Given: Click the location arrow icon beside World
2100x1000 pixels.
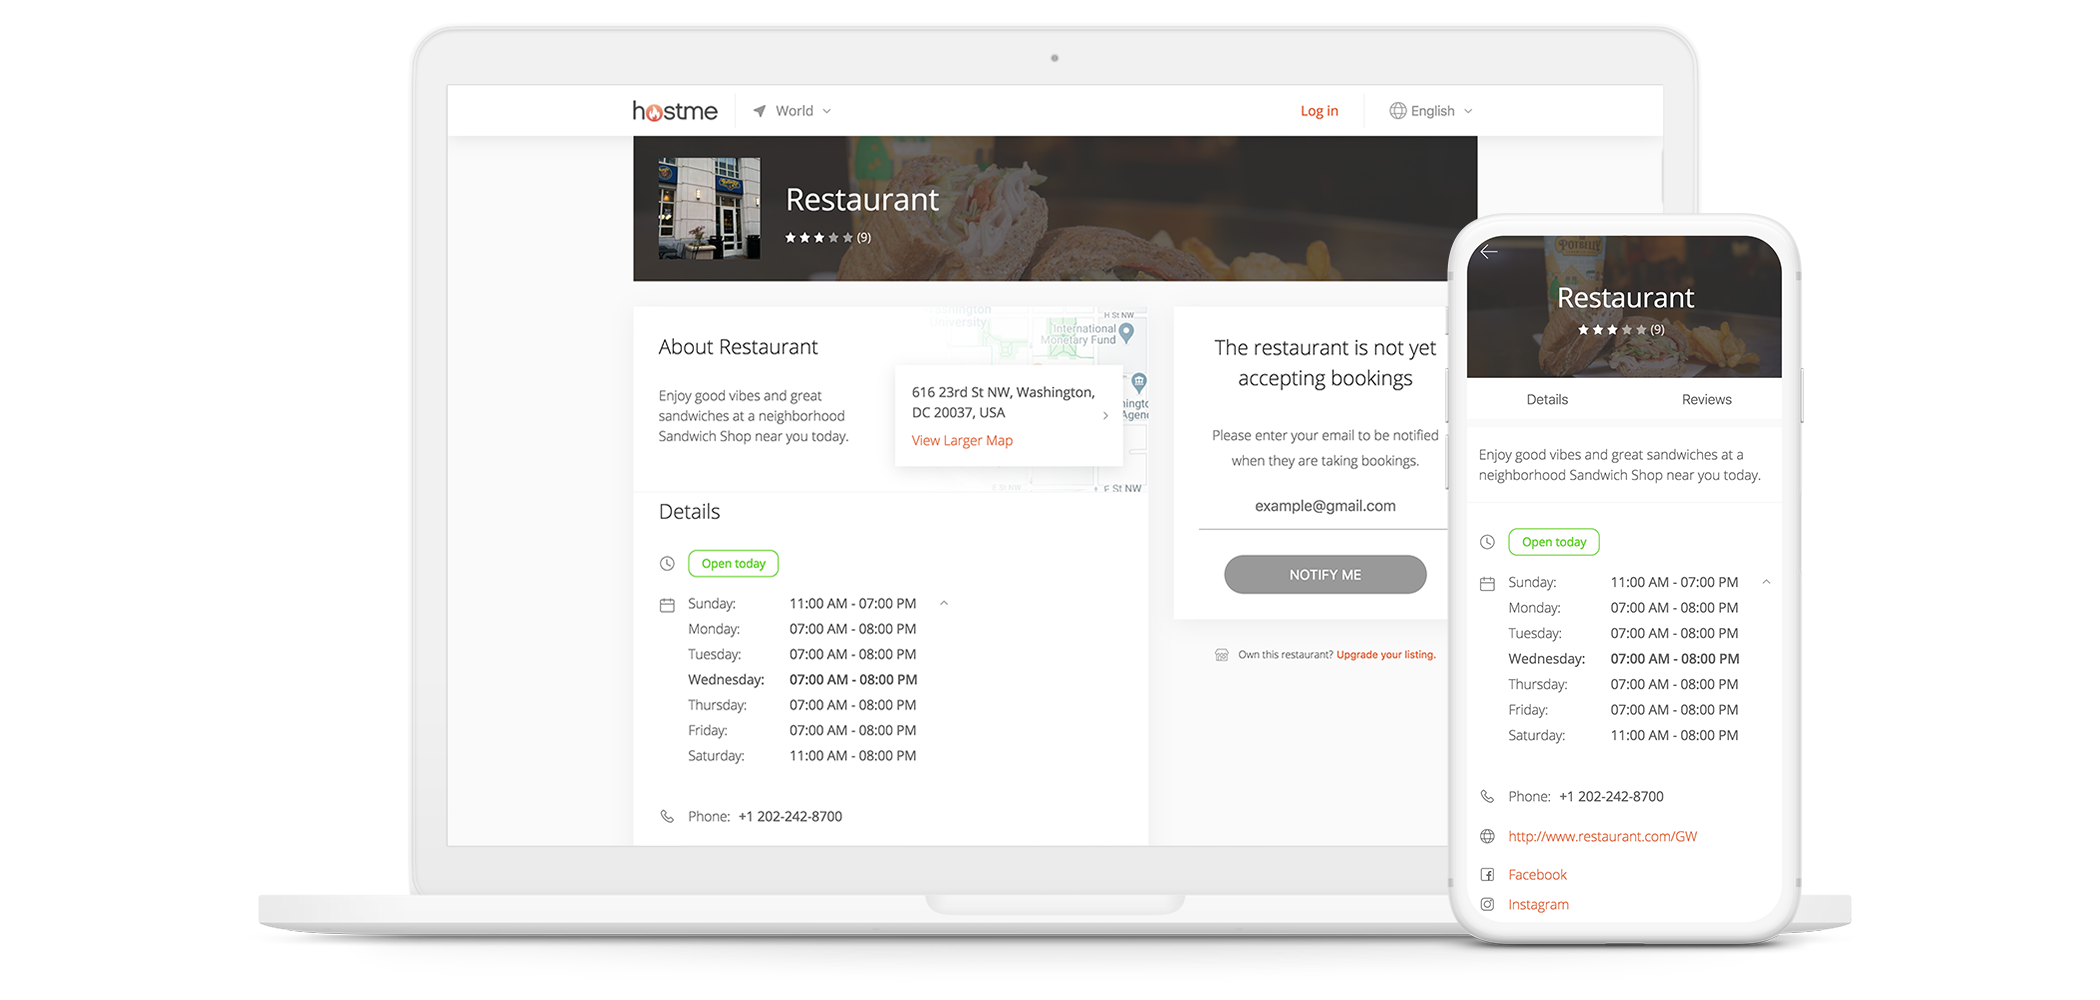Looking at the screenshot, I should tap(760, 111).
